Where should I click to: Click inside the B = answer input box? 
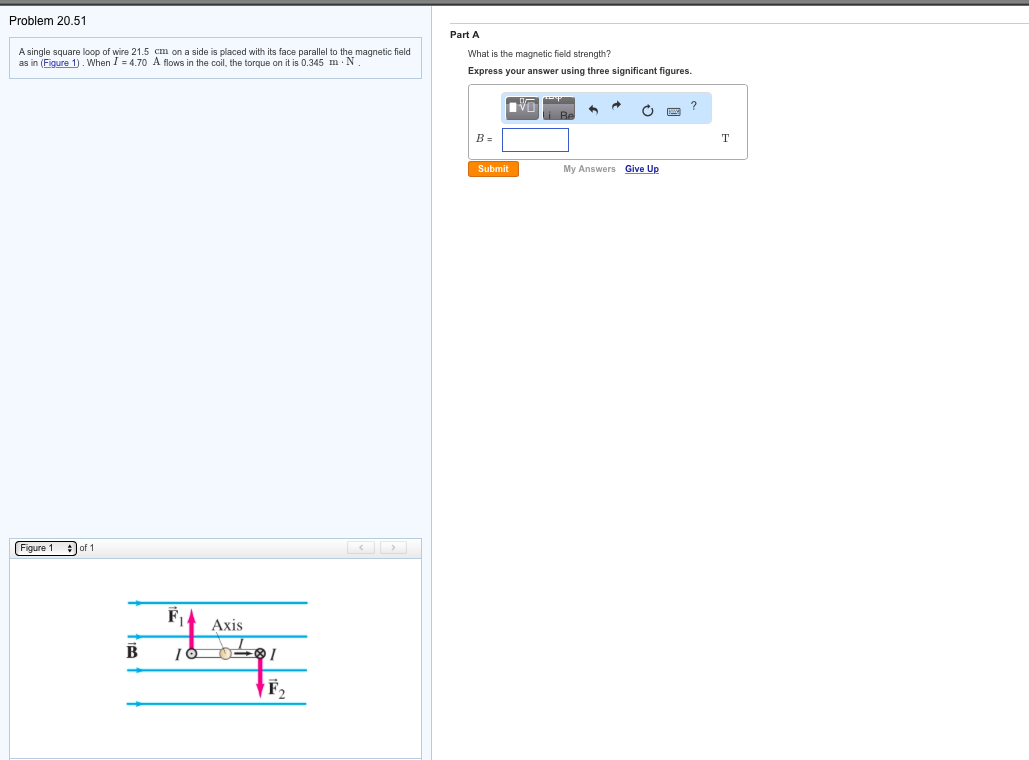[x=535, y=140]
